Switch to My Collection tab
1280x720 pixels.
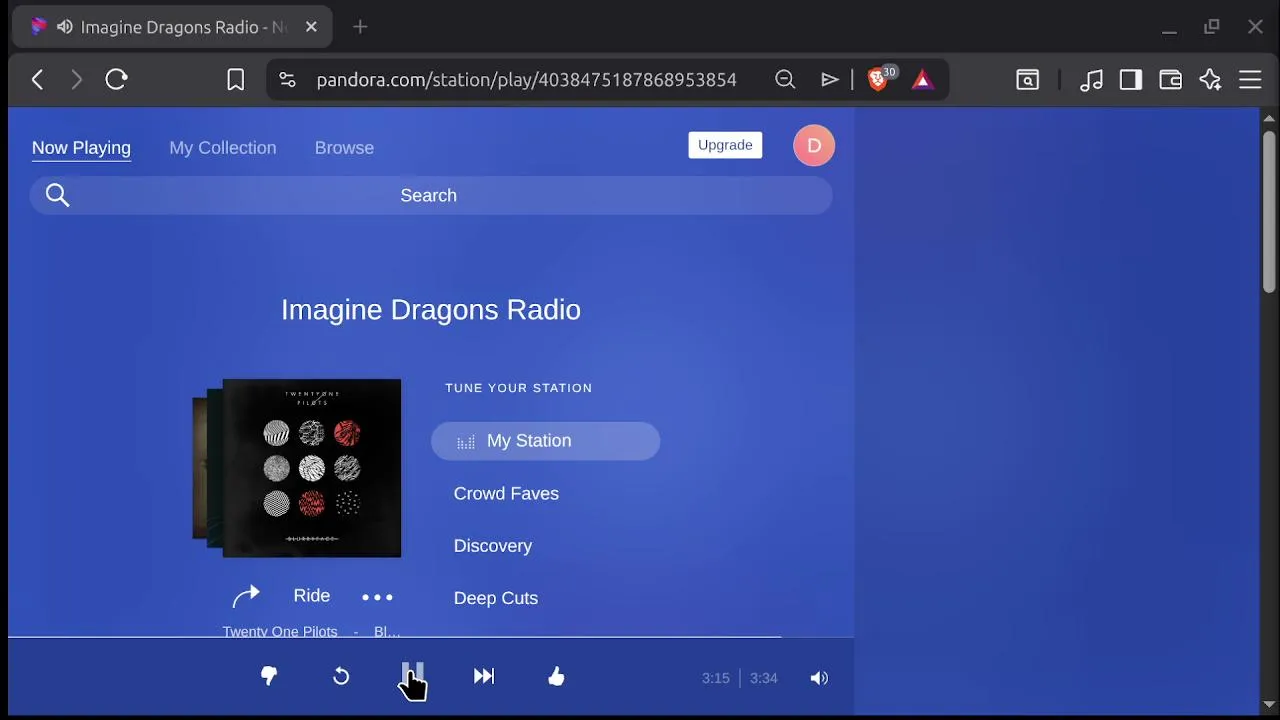[222, 148]
